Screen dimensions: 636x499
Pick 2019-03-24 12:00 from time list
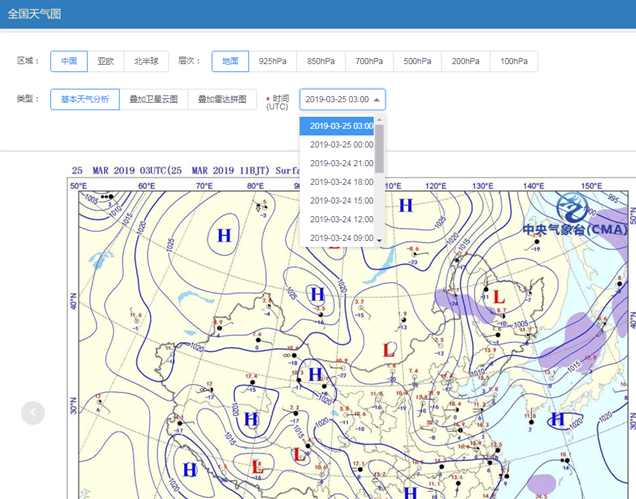(x=341, y=219)
